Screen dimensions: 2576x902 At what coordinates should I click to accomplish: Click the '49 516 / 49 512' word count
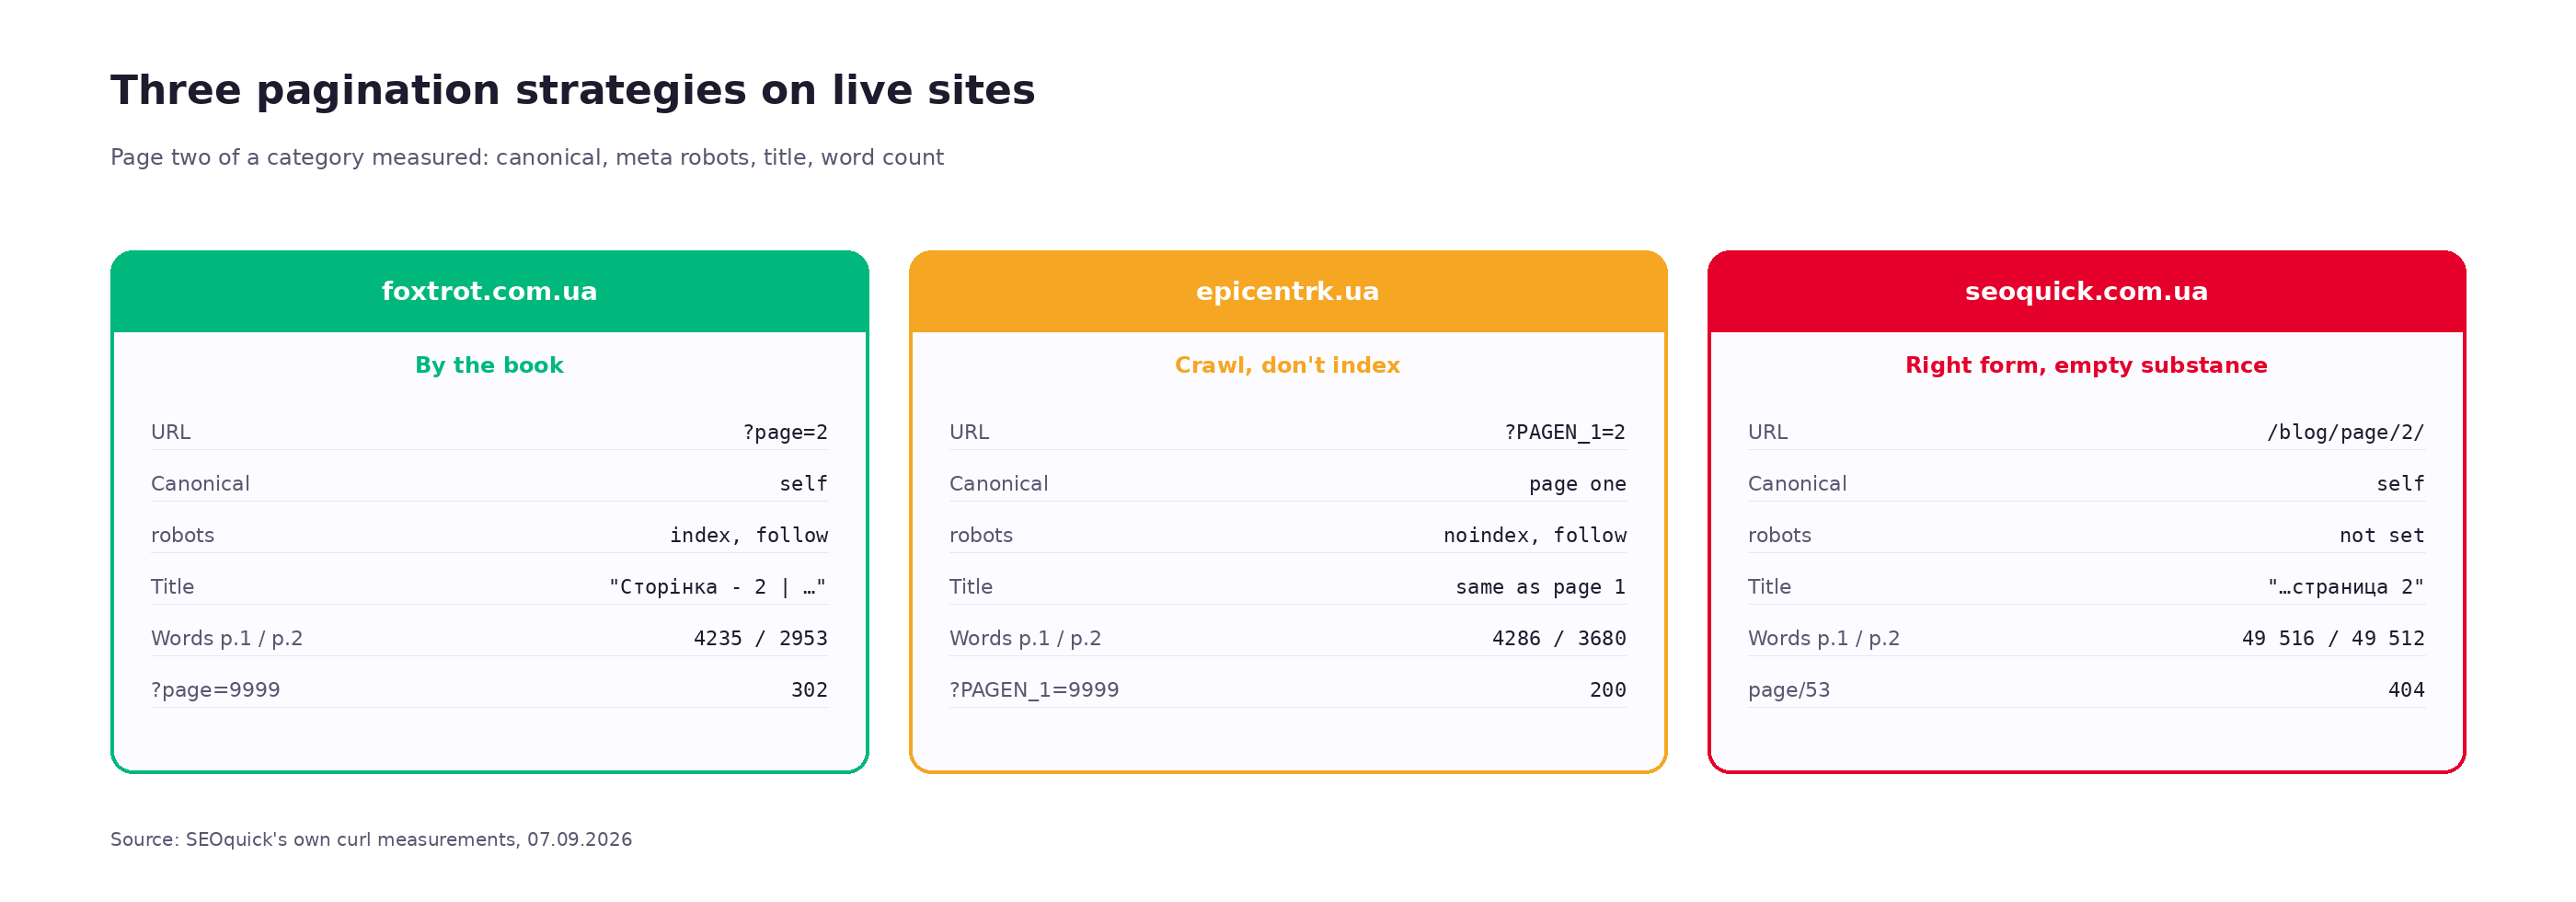(x=2333, y=638)
